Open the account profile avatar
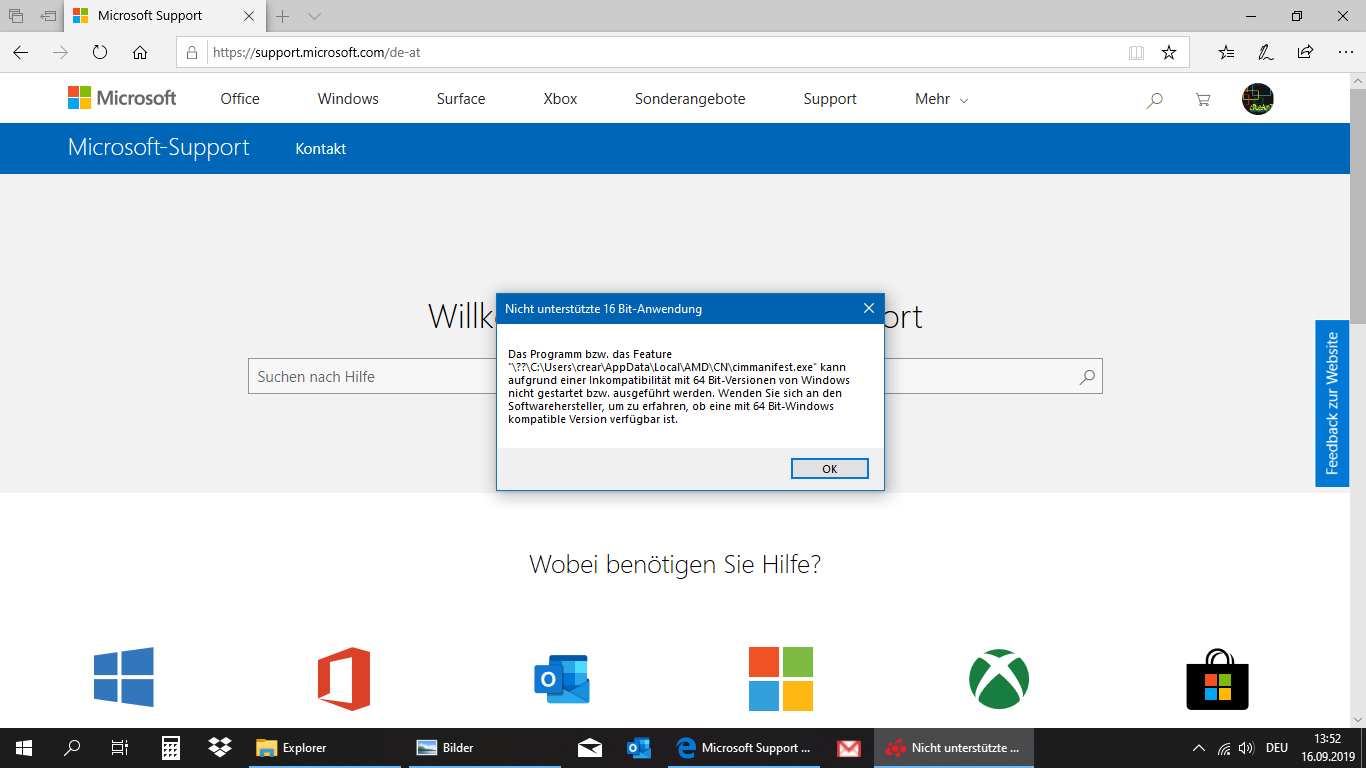The image size is (1366, 768). 1258,99
